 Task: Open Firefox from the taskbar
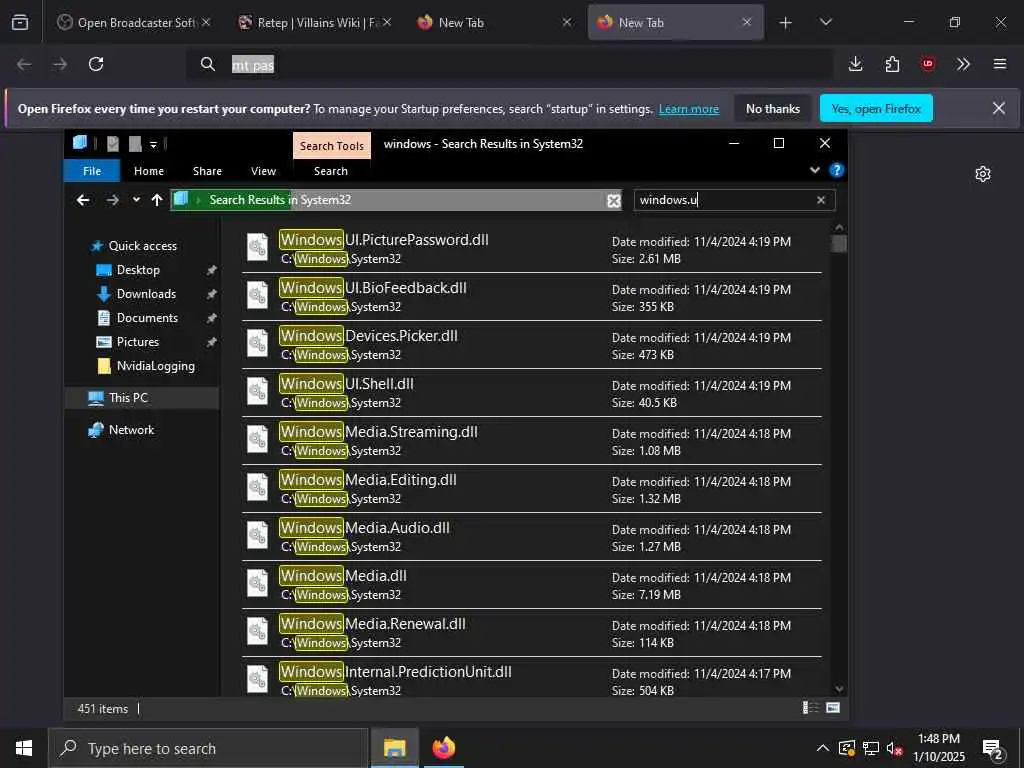tap(444, 748)
